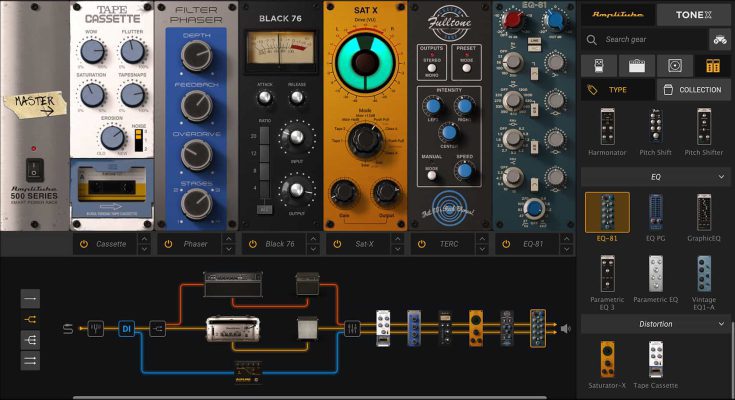This screenshot has height=400, width=735.
Task: Click the tuner block in signal chain
Action: click(x=95, y=327)
